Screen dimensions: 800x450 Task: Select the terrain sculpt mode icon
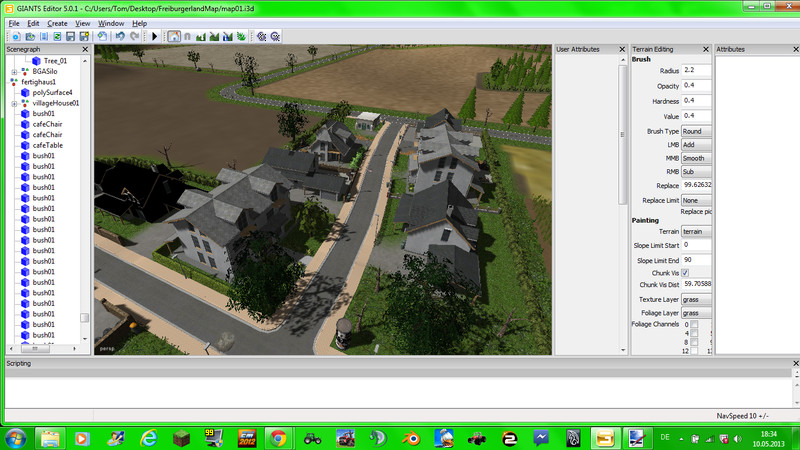[x=201, y=36]
